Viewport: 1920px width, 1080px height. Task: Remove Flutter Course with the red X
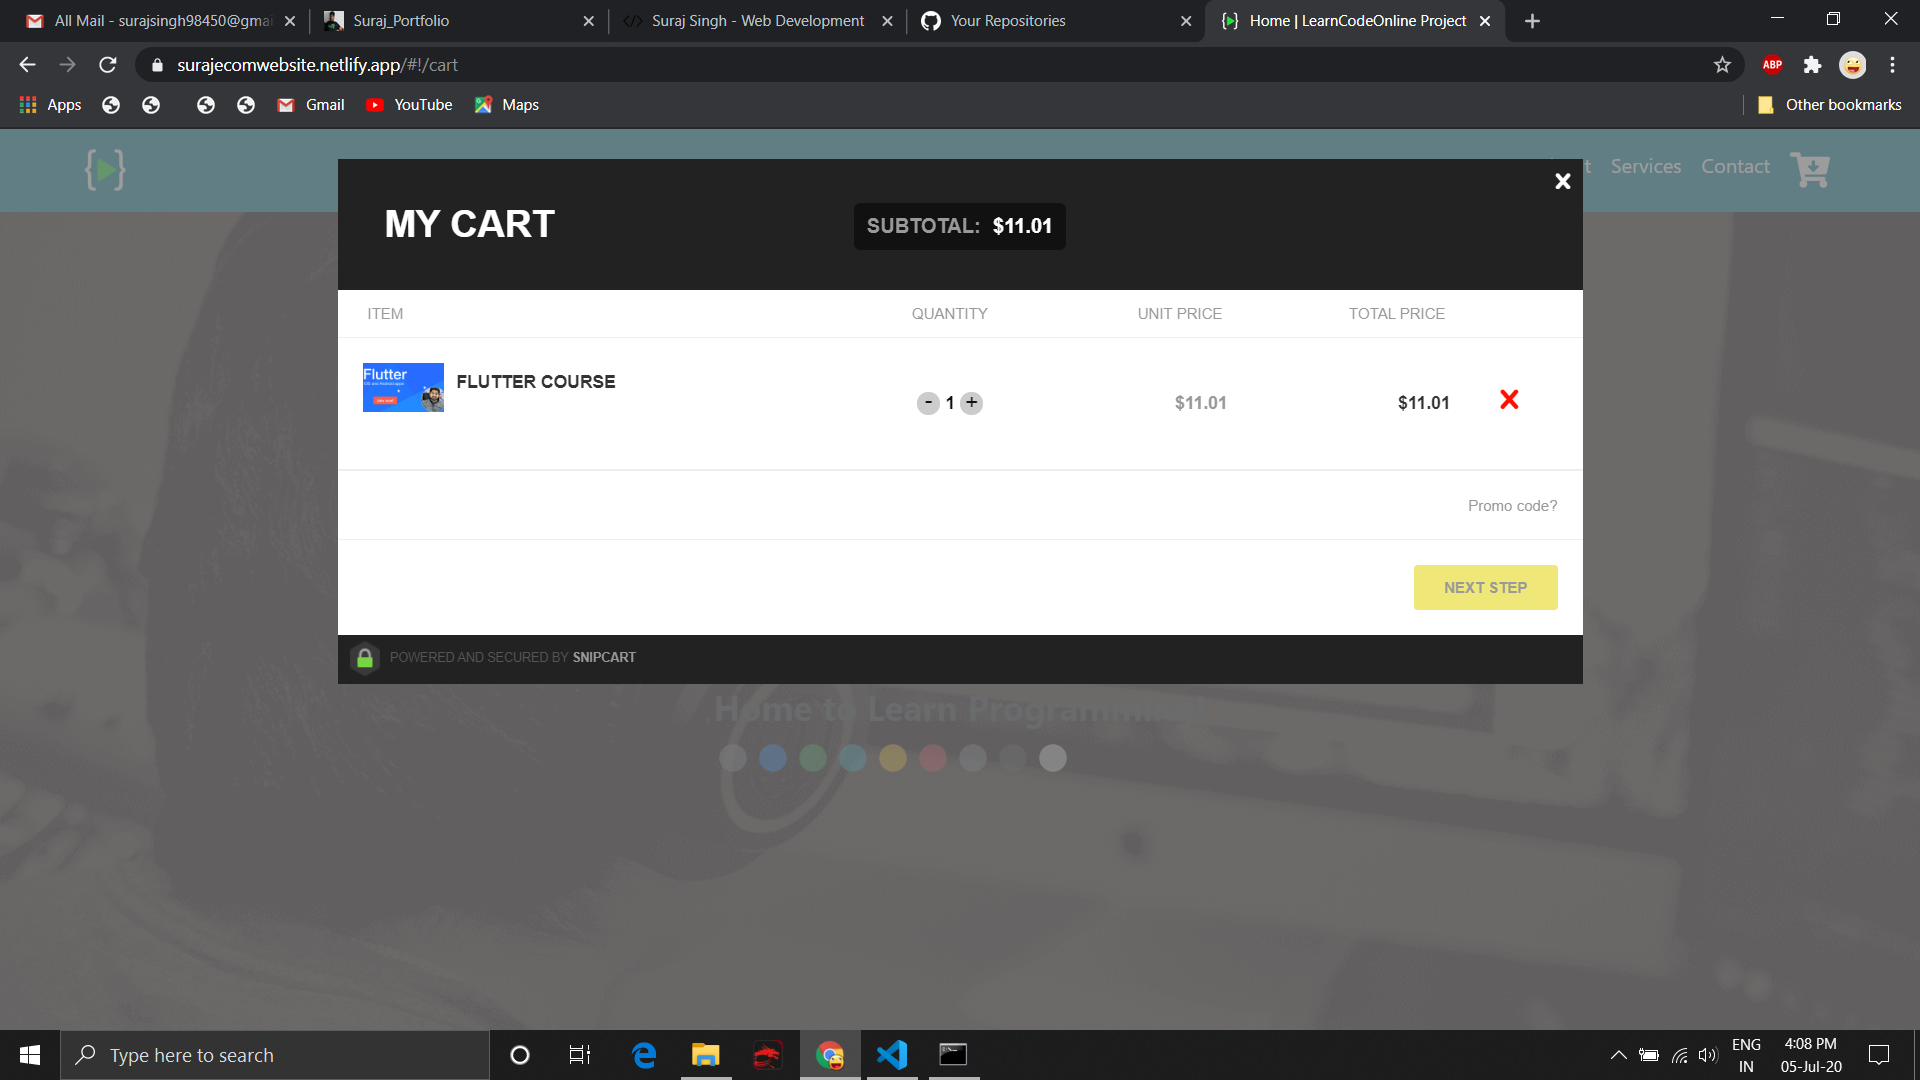(1509, 400)
